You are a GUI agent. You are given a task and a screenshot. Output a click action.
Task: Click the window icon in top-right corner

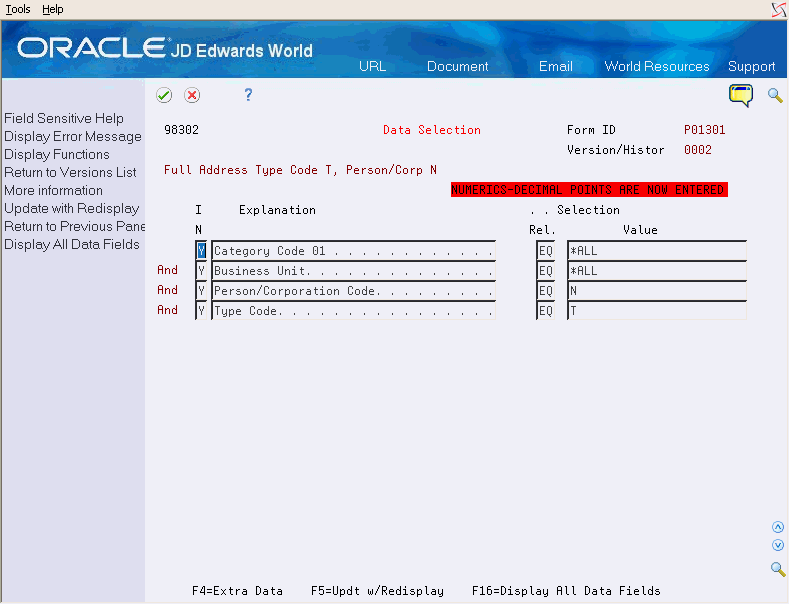click(778, 9)
